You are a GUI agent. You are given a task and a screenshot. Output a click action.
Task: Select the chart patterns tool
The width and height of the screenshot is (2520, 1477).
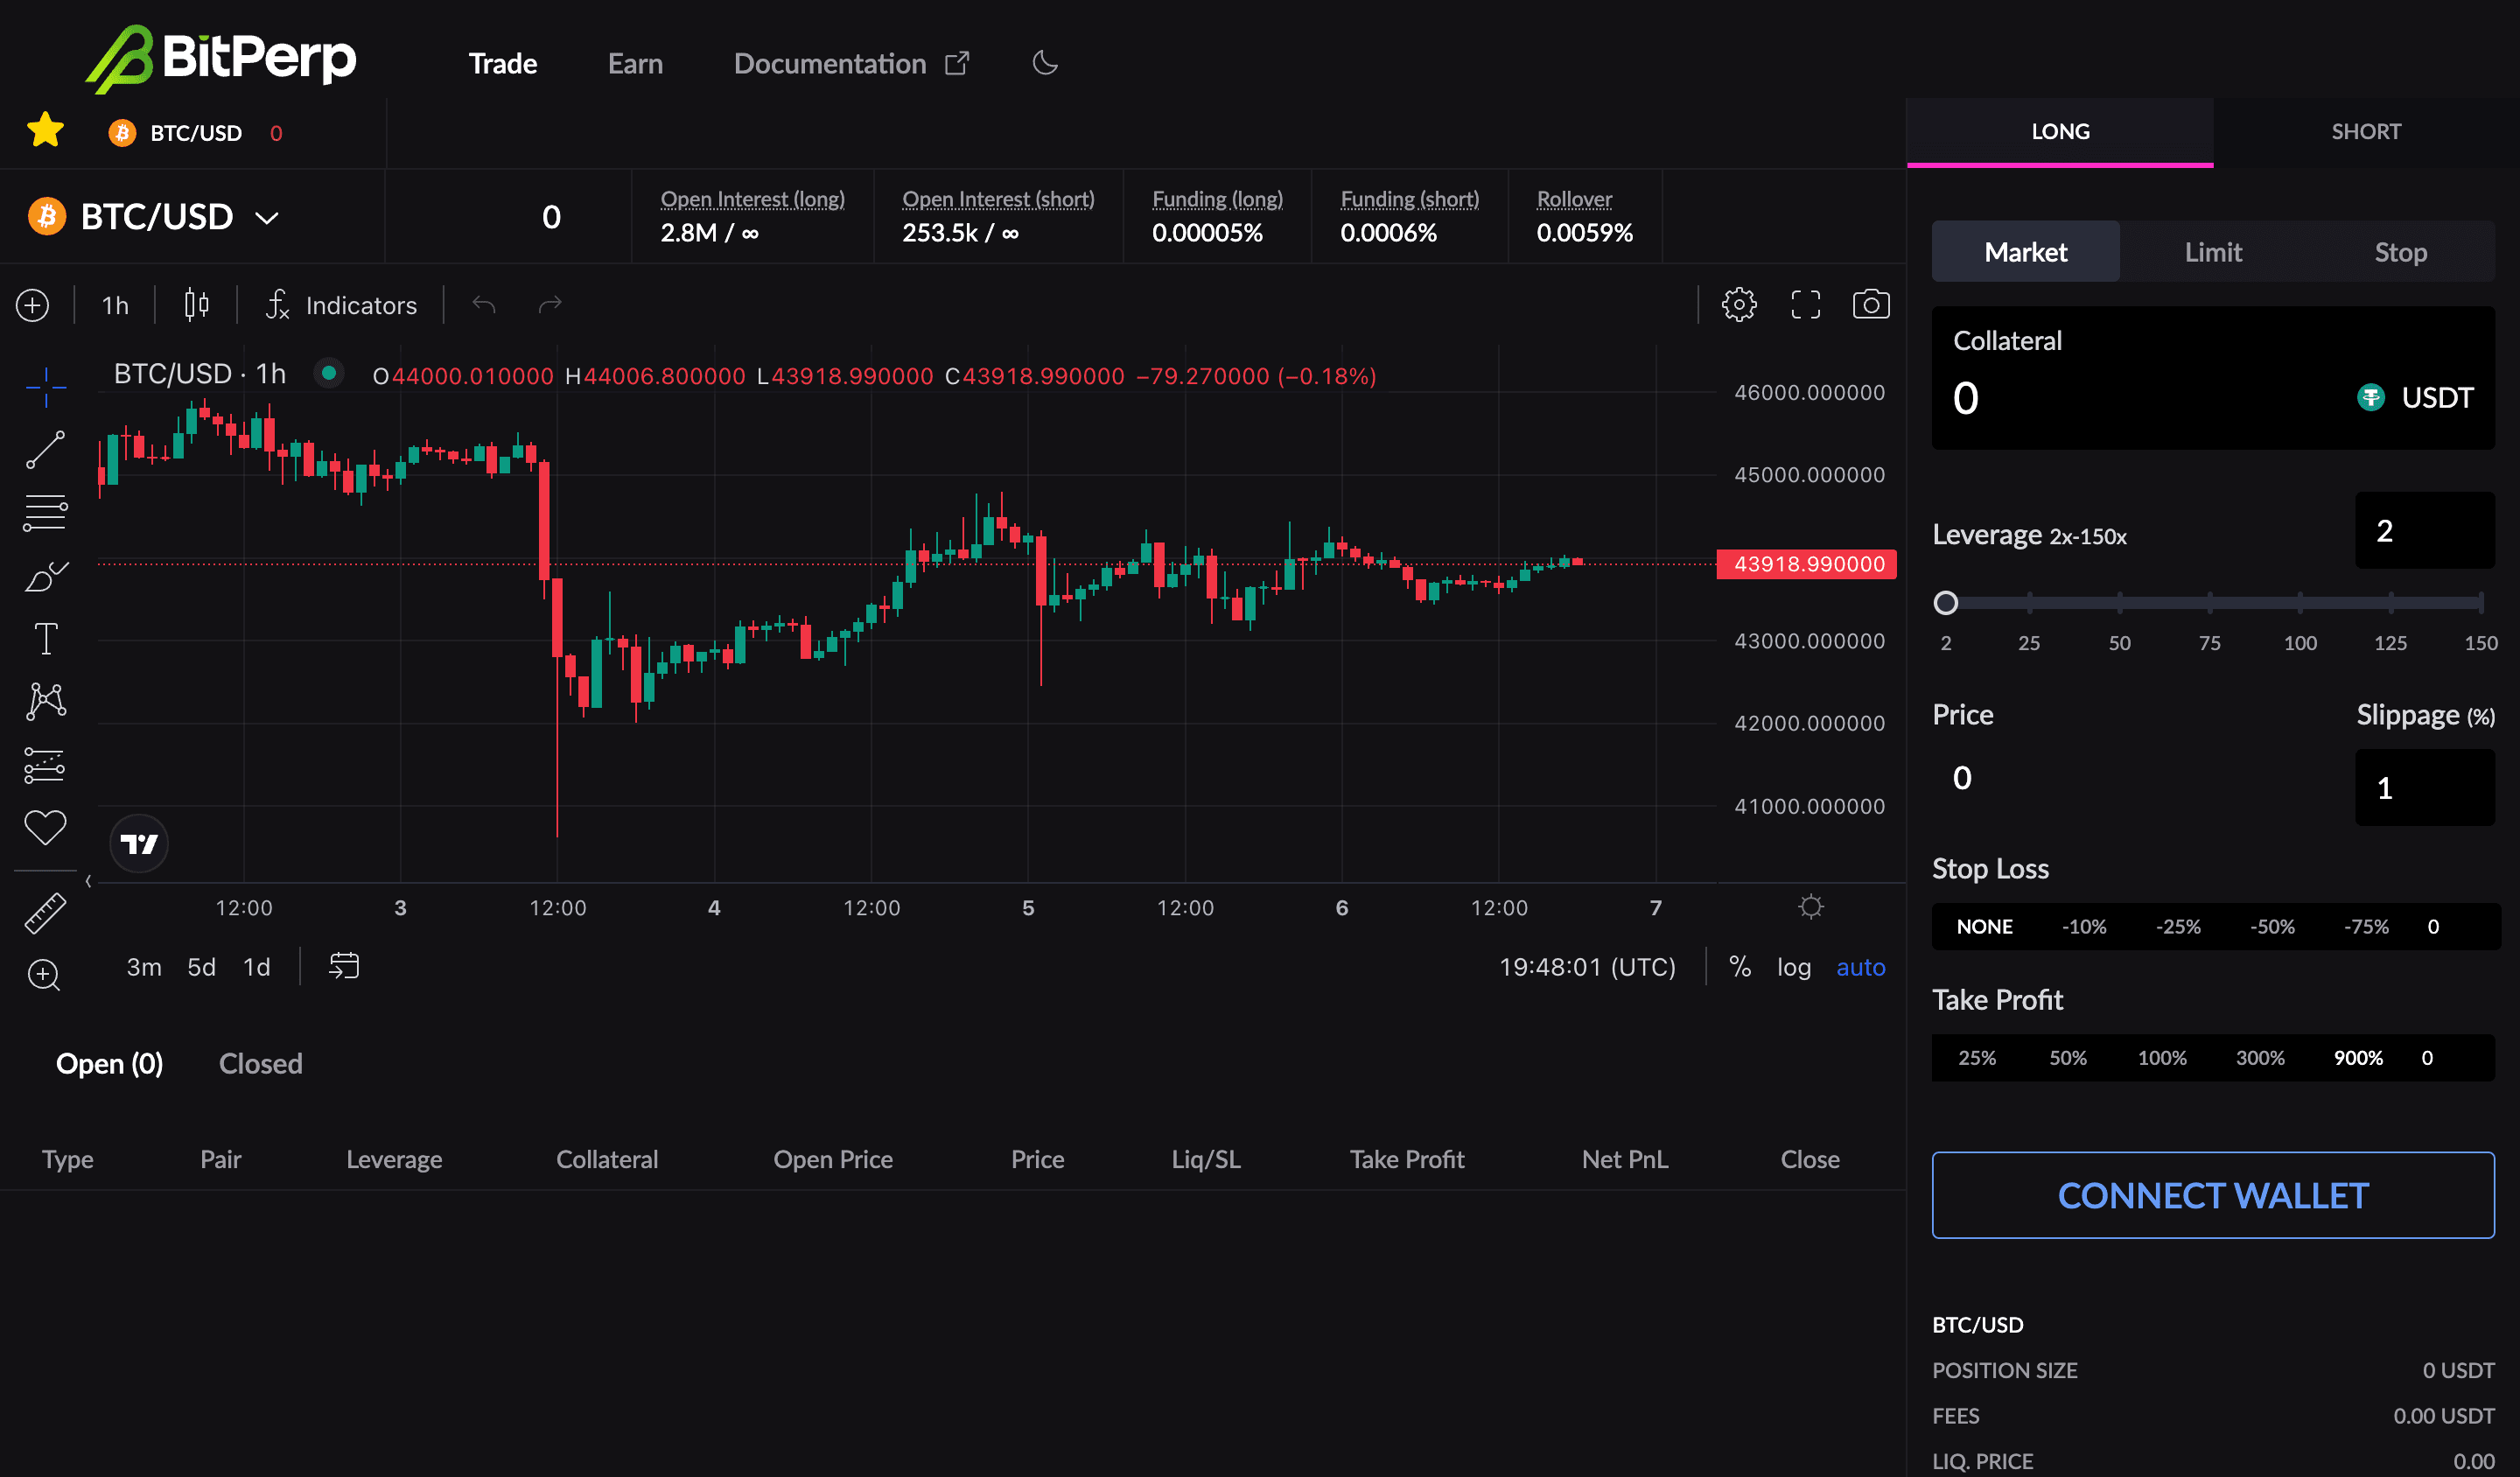pos(46,701)
